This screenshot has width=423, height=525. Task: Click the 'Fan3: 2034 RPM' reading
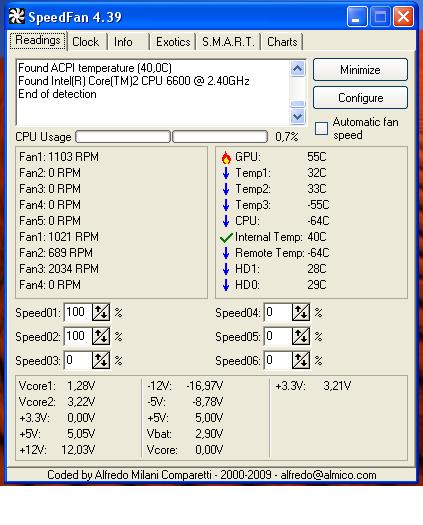click(x=59, y=269)
